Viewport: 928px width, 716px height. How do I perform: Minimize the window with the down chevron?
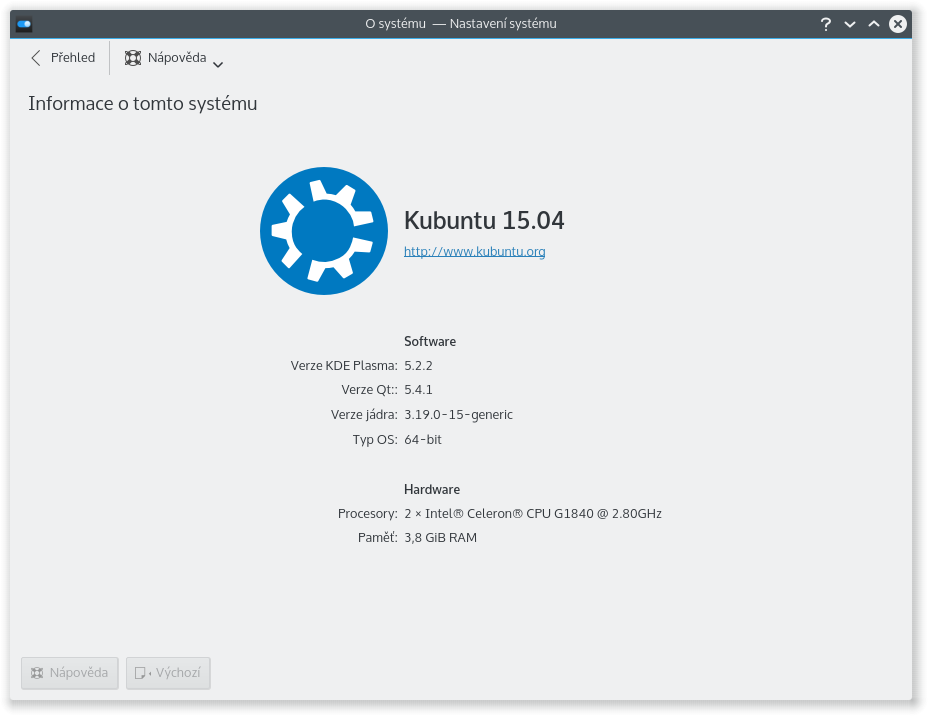pos(850,24)
